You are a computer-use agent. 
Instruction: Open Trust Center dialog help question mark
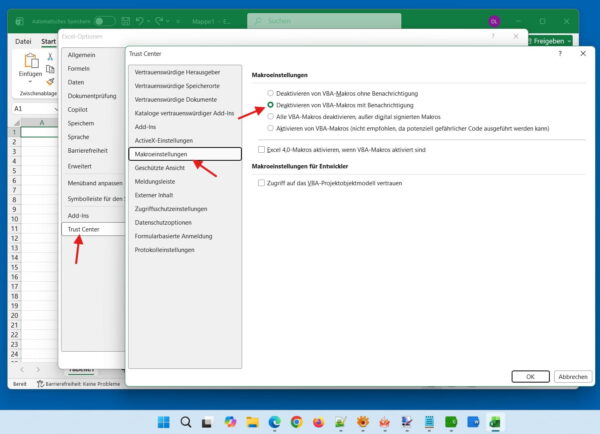560,54
